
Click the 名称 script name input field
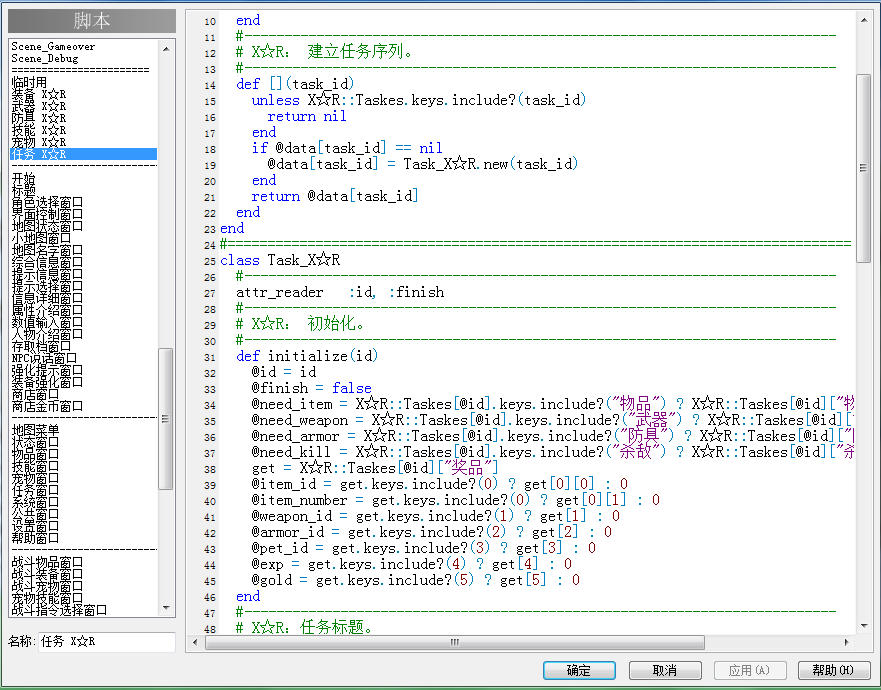pos(107,642)
